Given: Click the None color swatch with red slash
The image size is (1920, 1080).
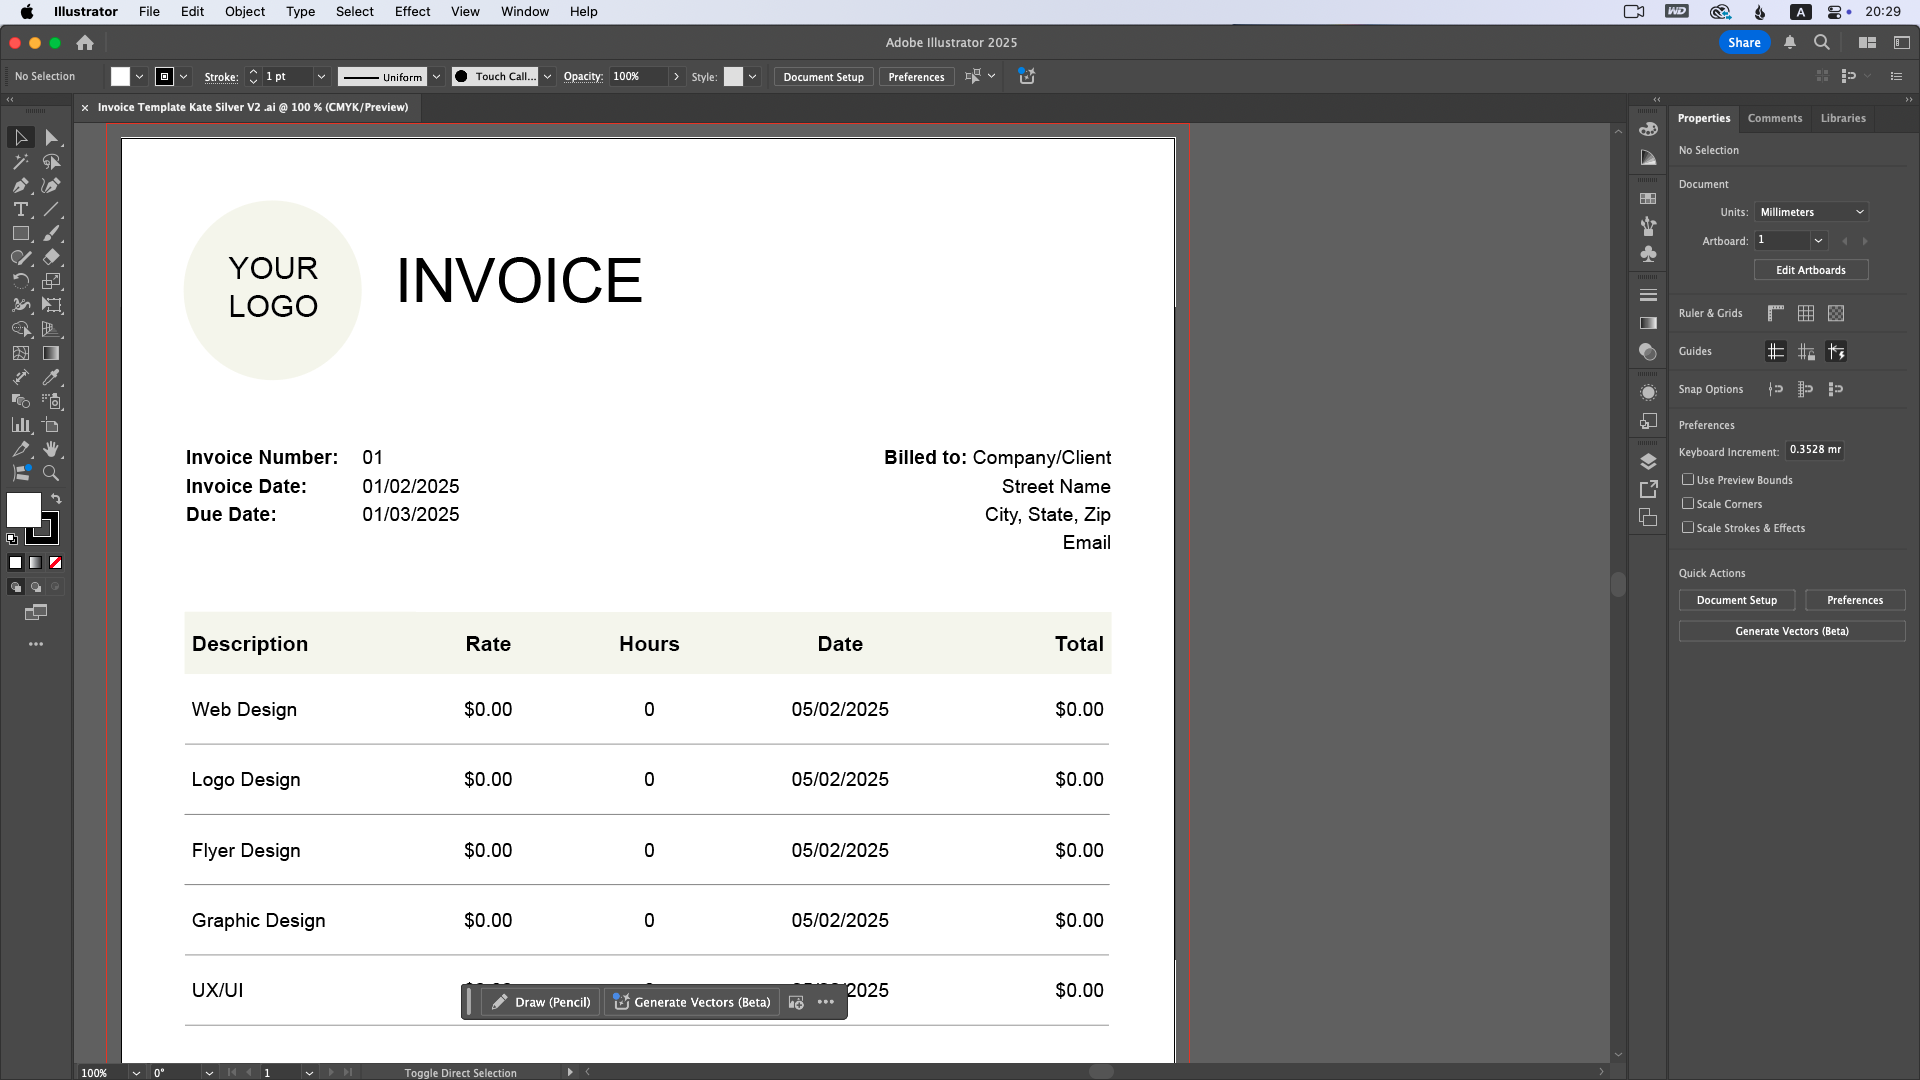Looking at the screenshot, I should pos(56,562).
